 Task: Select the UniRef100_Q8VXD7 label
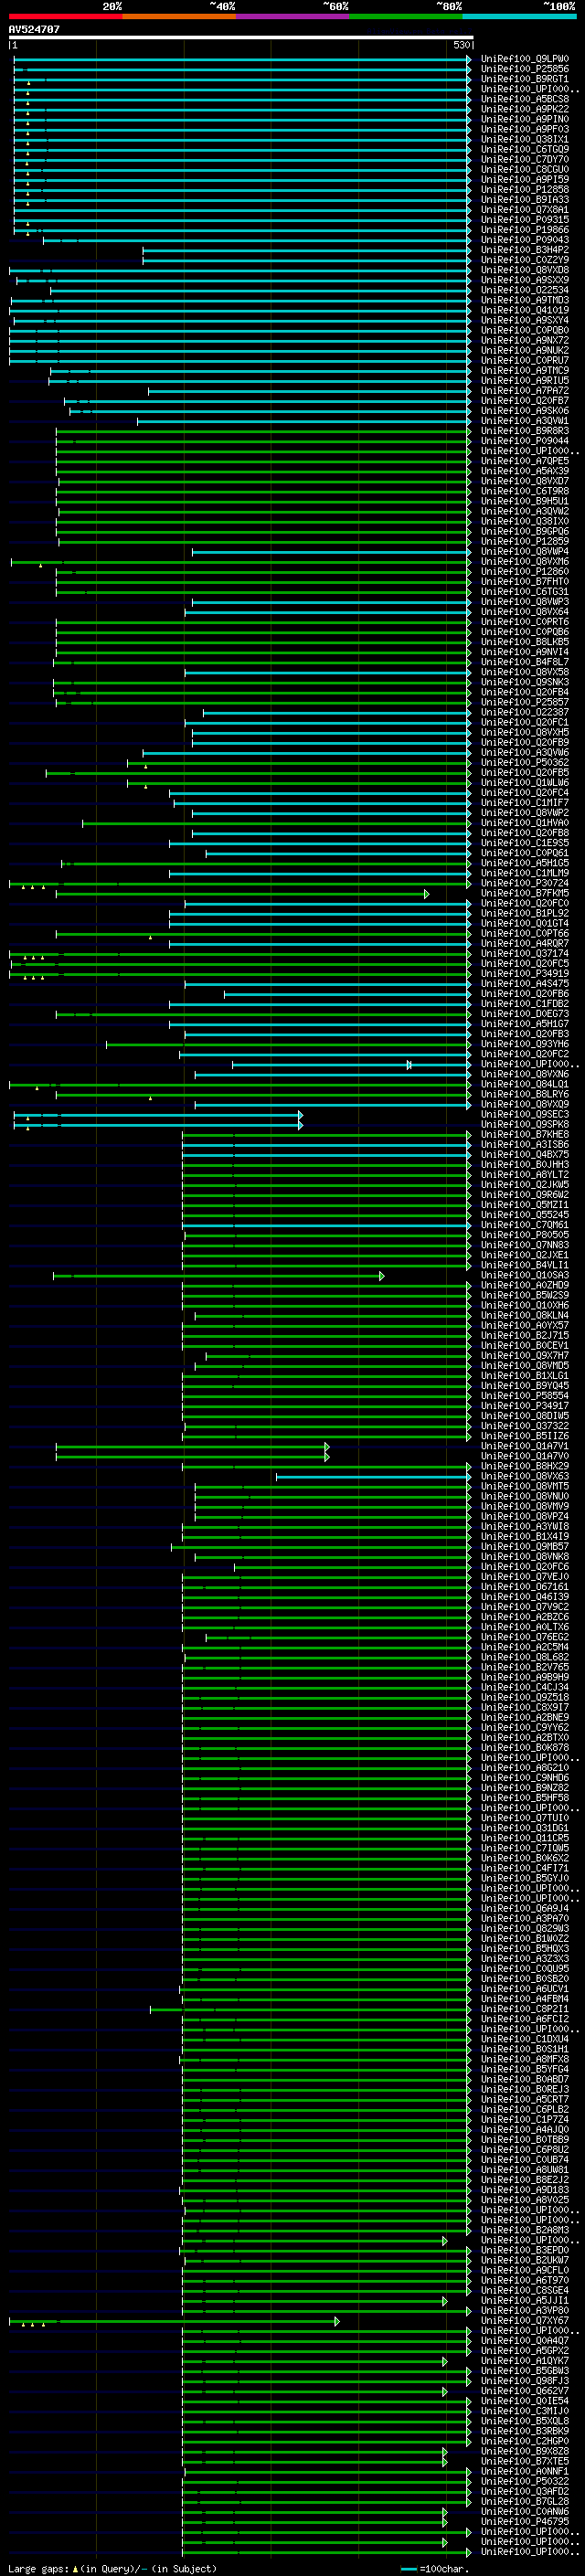tap(524, 481)
